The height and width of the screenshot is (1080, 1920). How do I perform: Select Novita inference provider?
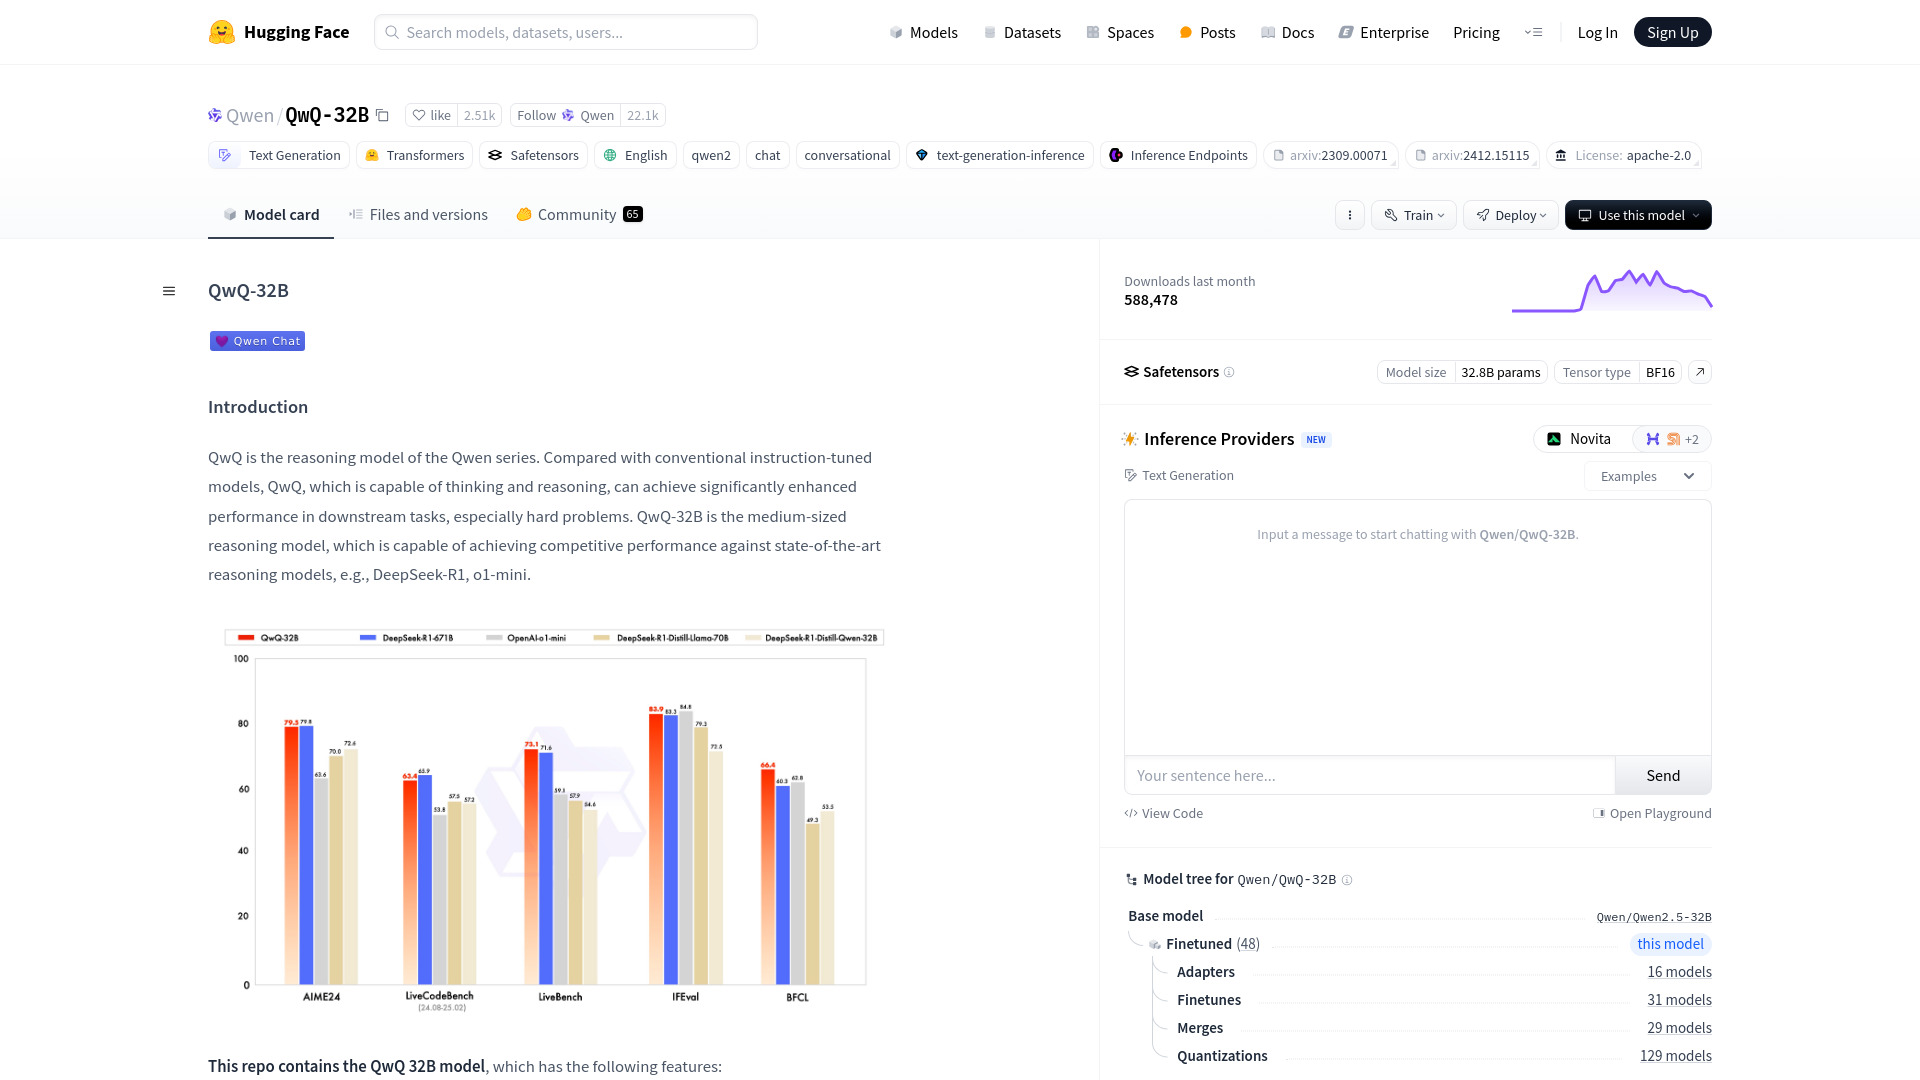(1580, 439)
